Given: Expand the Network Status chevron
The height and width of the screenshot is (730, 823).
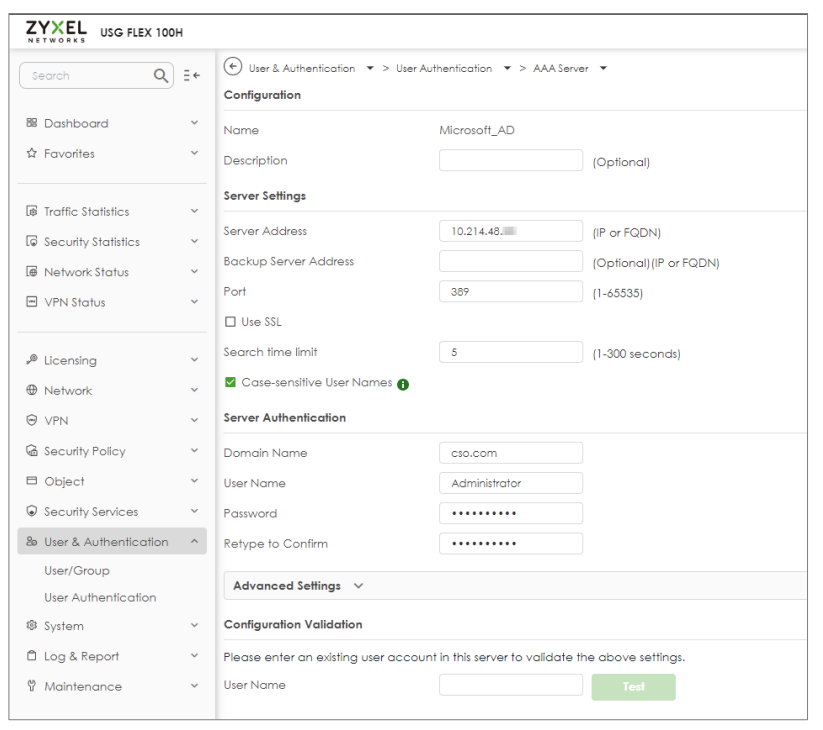Looking at the screenshot, I should (194, 271).
